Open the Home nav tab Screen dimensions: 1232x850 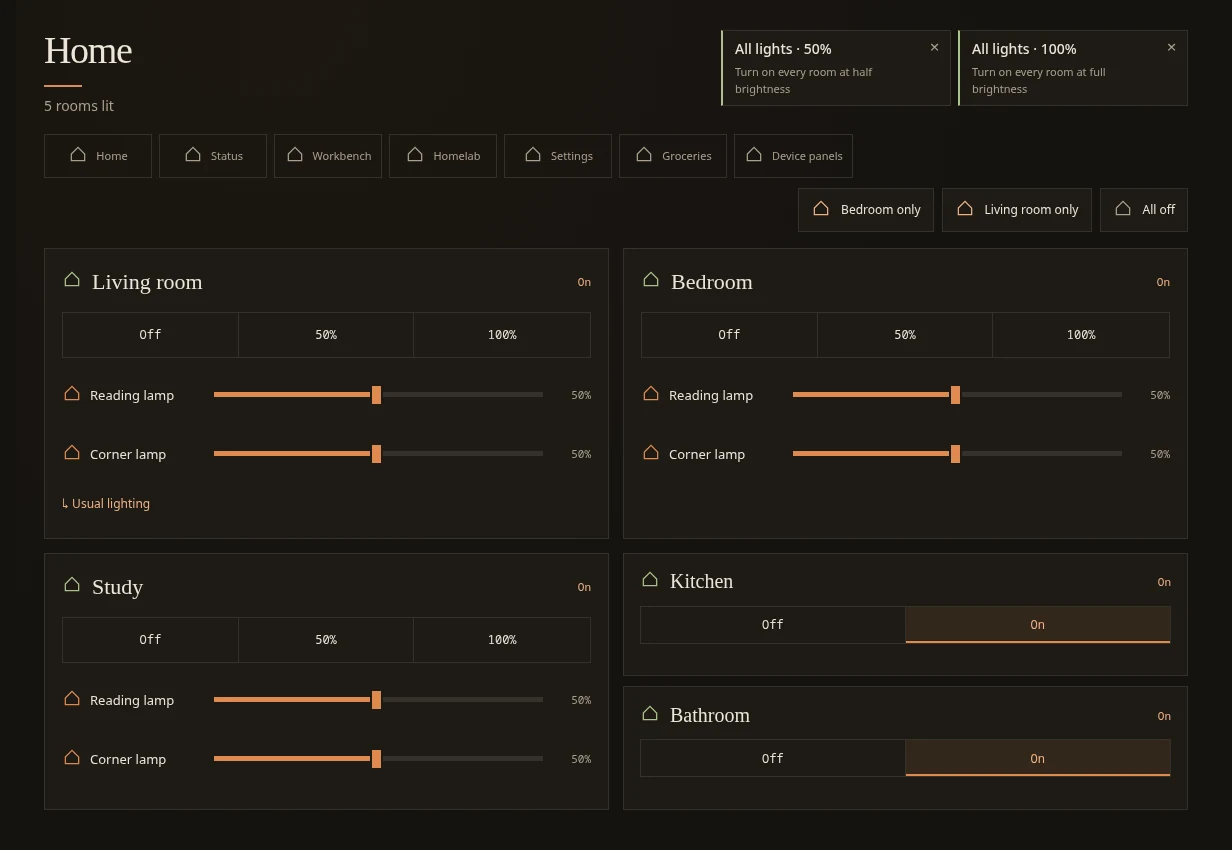tap(98, 156)
